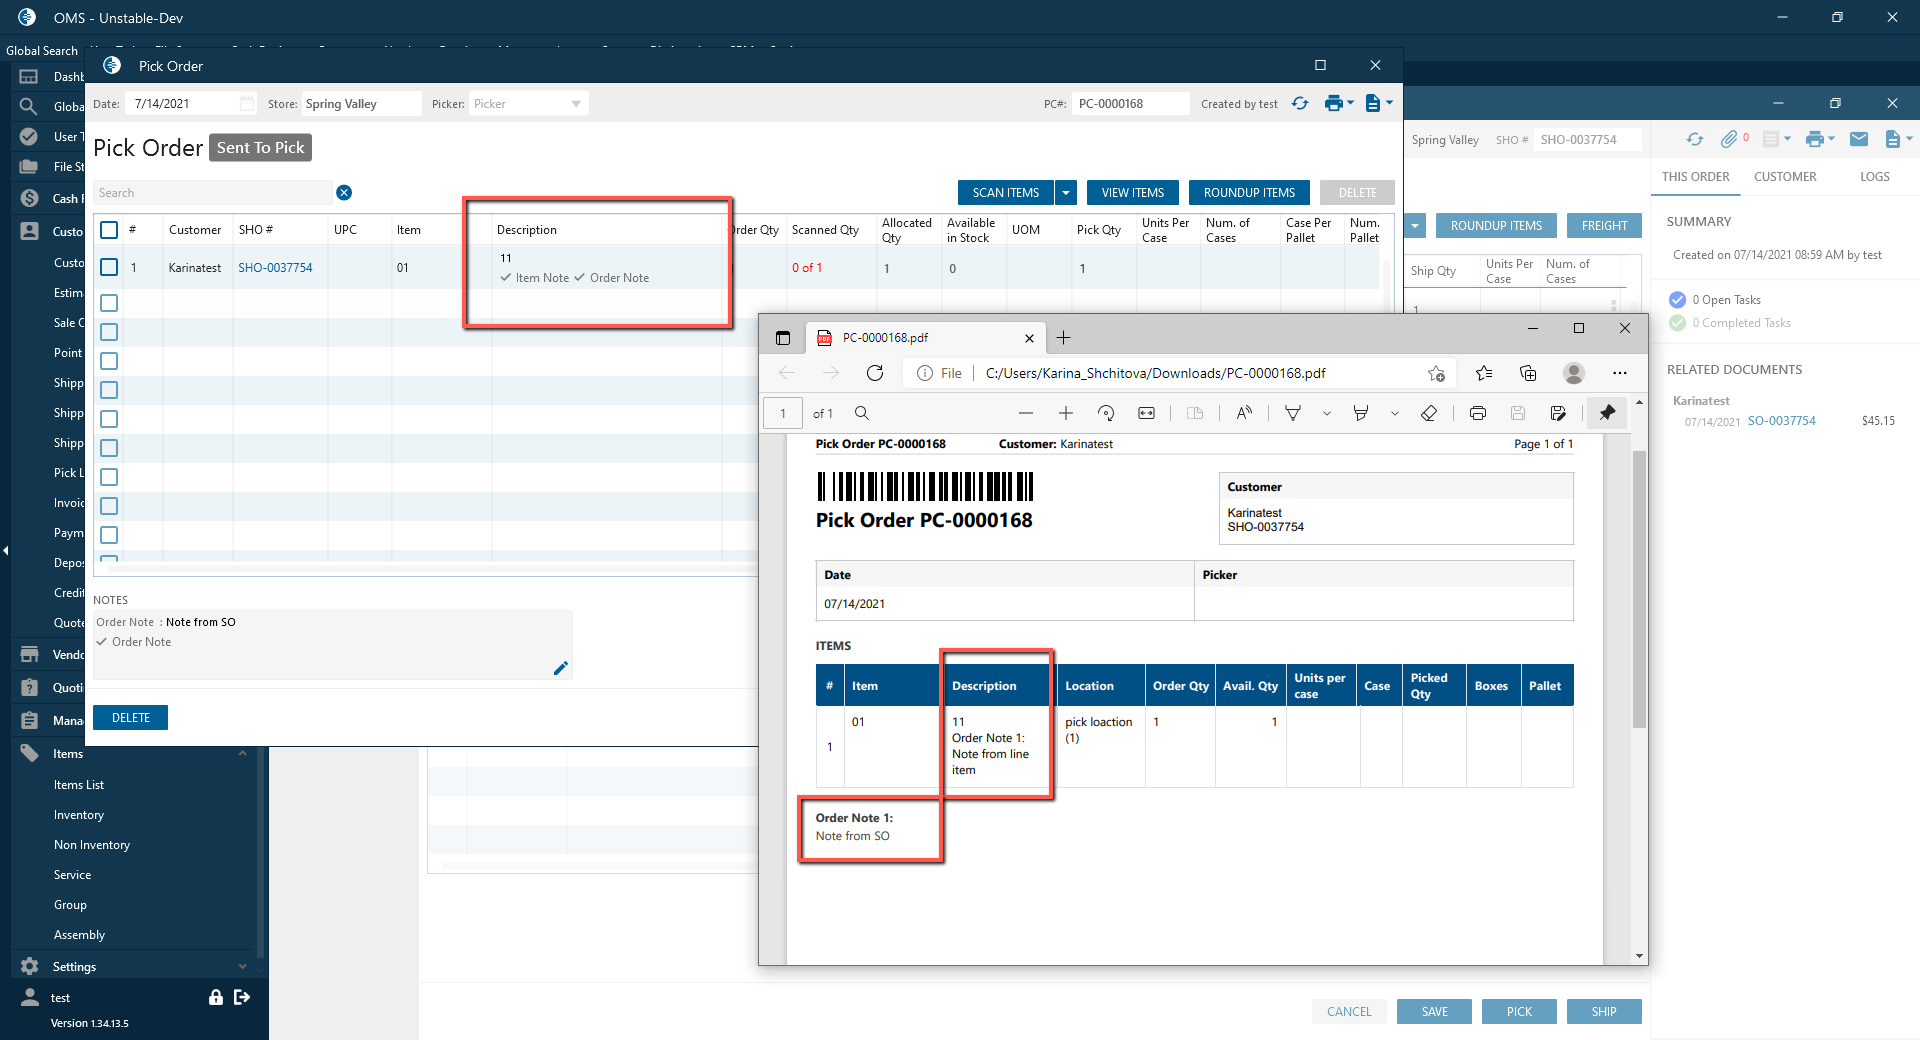Clear the Pick Order search field
Screen dimensions: 1920x1040
(344, 193)
